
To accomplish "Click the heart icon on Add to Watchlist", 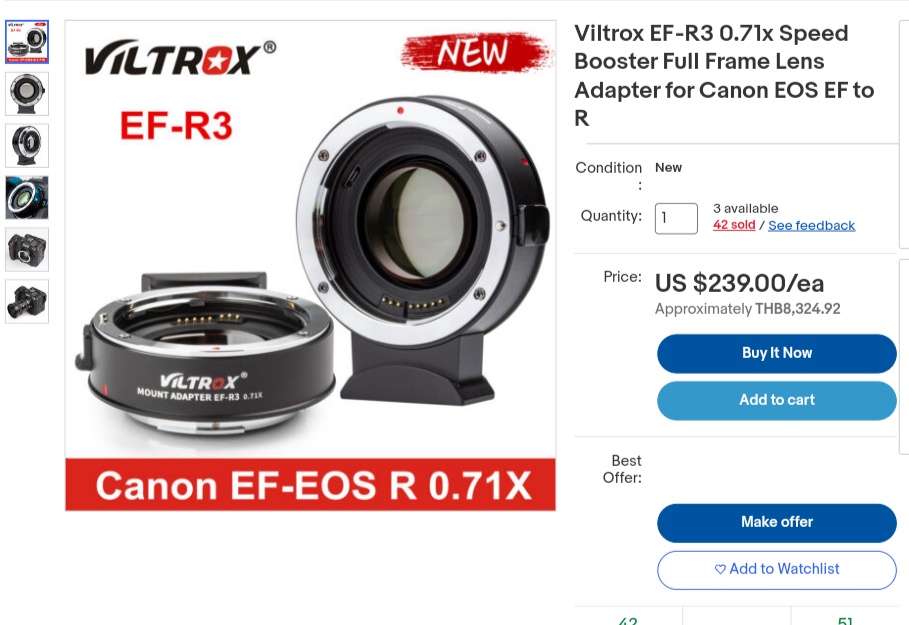I will pos(720,569).
